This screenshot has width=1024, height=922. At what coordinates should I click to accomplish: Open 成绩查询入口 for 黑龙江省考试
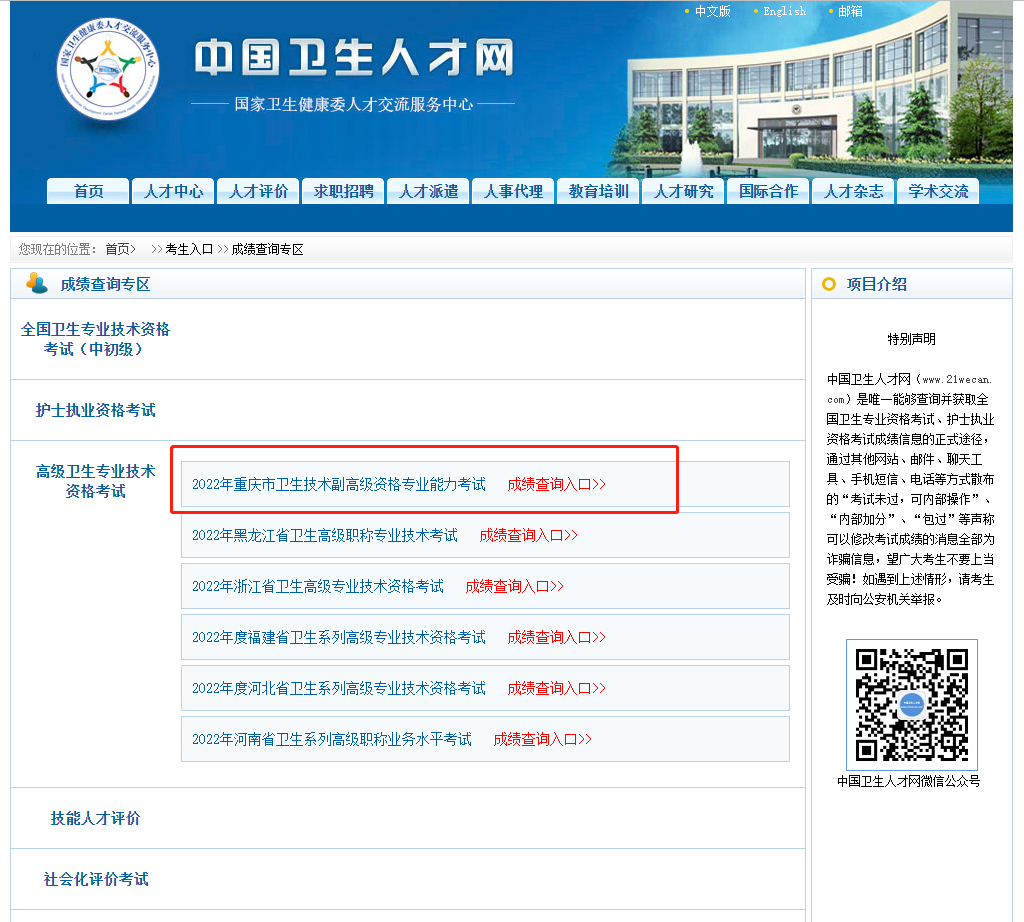coord(528,535)
